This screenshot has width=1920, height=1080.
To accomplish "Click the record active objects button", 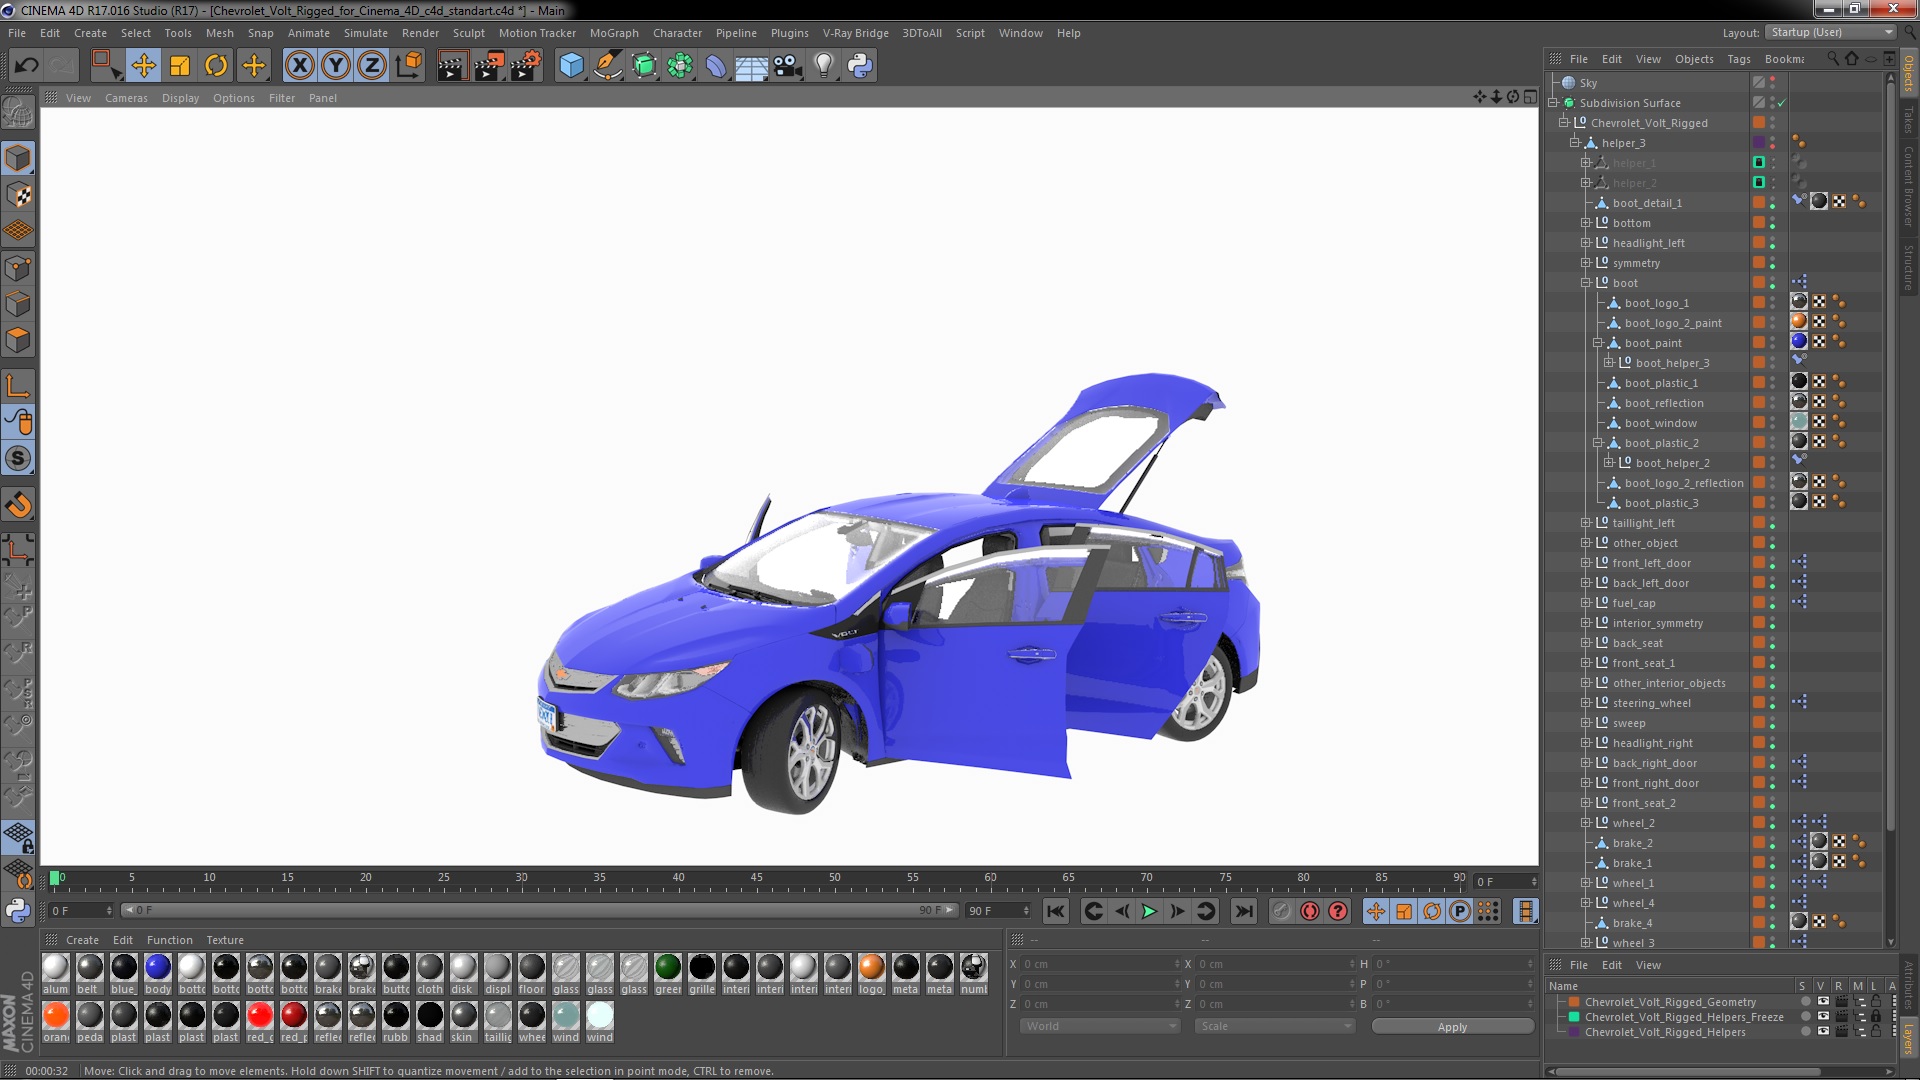I will point(1281,911).
